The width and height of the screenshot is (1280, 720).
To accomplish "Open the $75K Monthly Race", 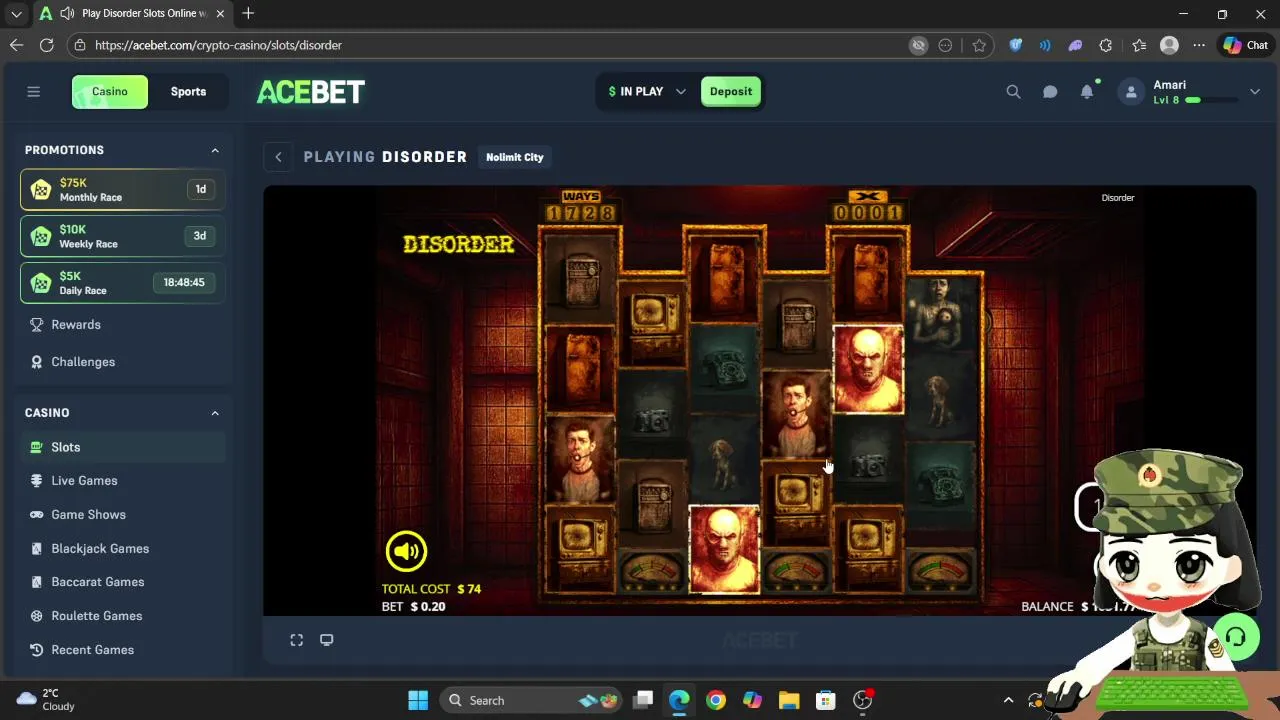I will 122,190.
